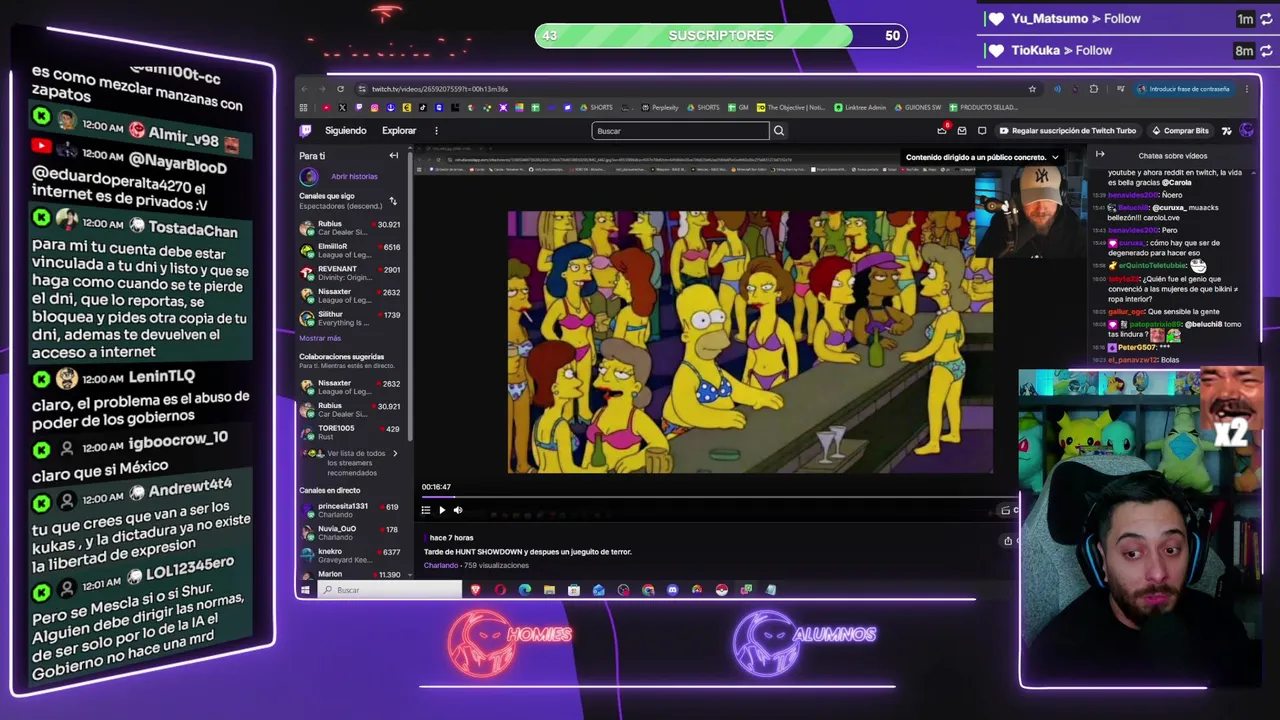This screenshot has width=1280, height=720.
Task: Open the chapters list icon in player
Action: click(x=426, y=510)
